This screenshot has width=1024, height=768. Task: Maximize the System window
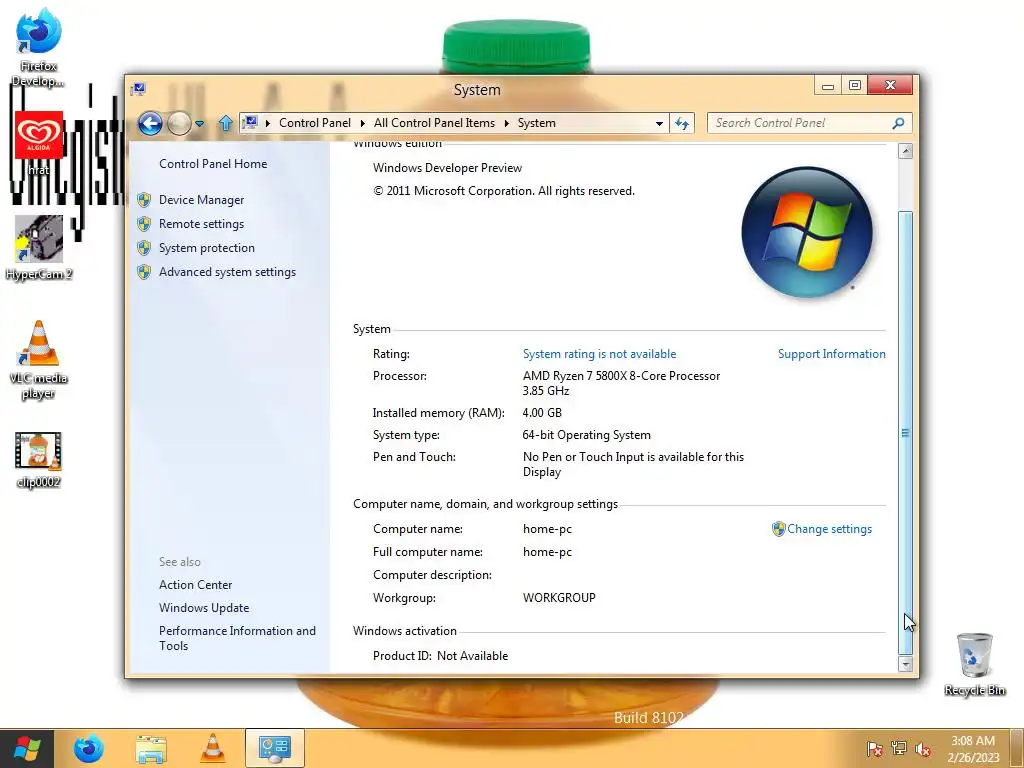pos(855,86)
